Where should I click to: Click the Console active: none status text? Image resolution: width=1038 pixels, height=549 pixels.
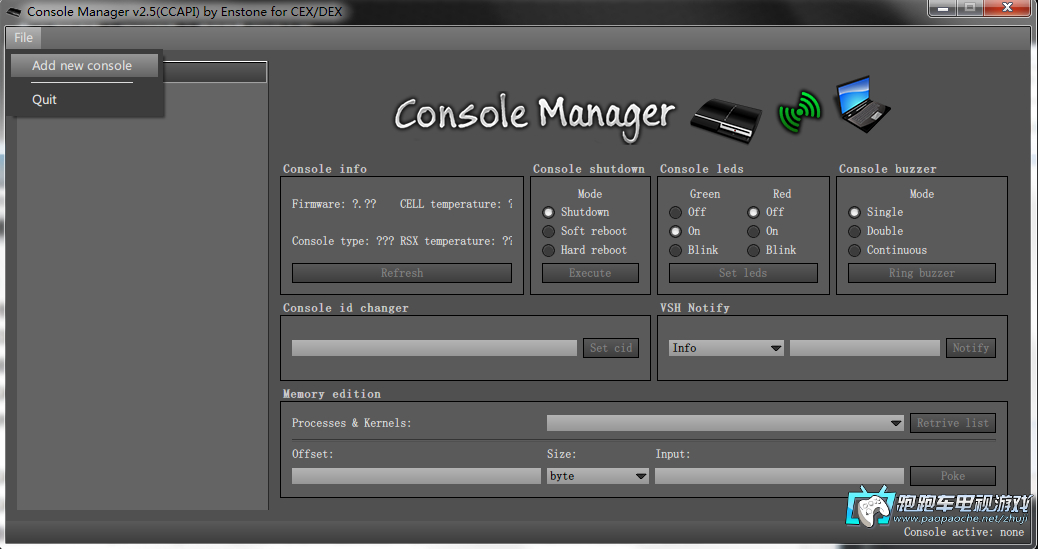(964, 532)
